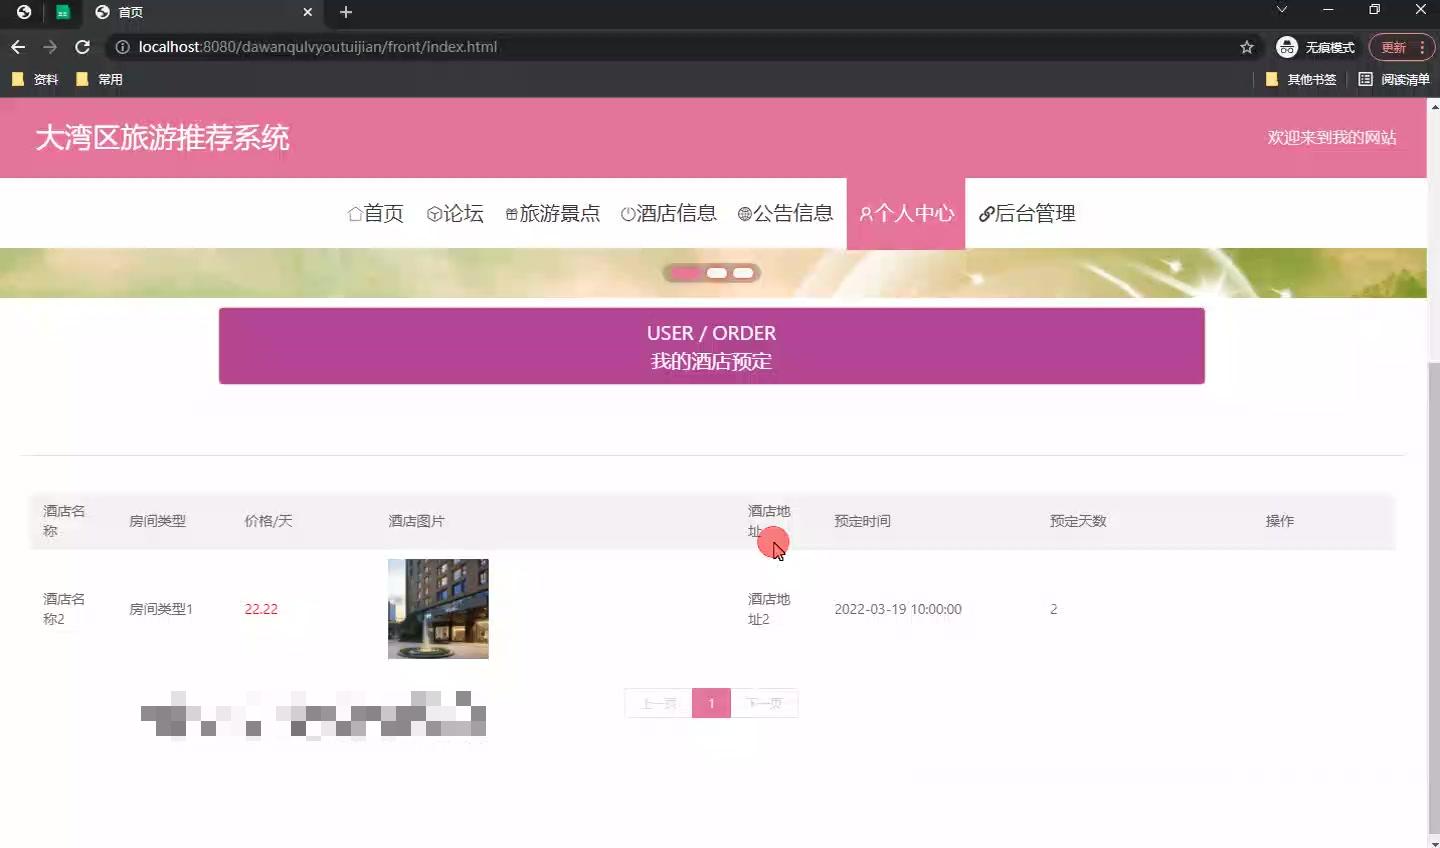Click the 2022-03-19 10:00:00 booking time
This screenshot has width=1440, height=848.
(898, 609)
